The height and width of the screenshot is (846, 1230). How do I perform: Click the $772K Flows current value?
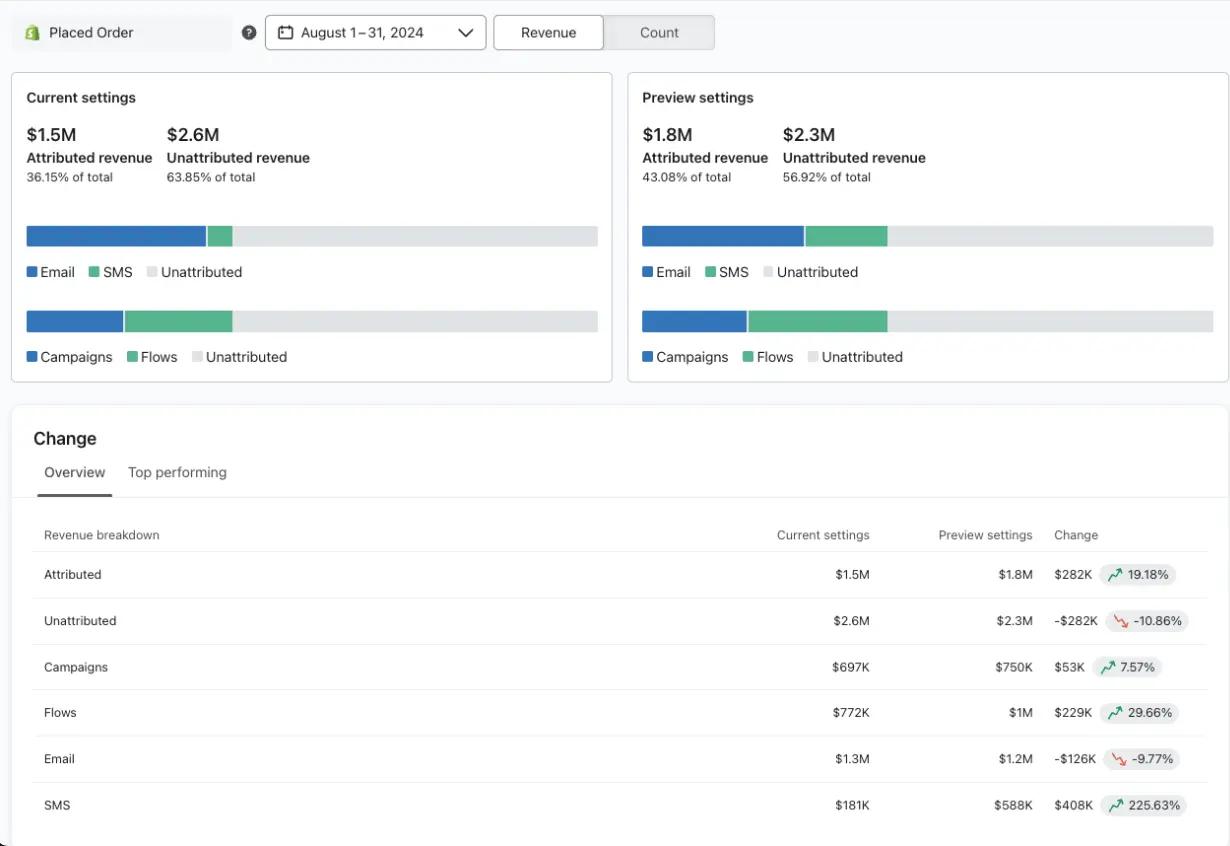851,713
